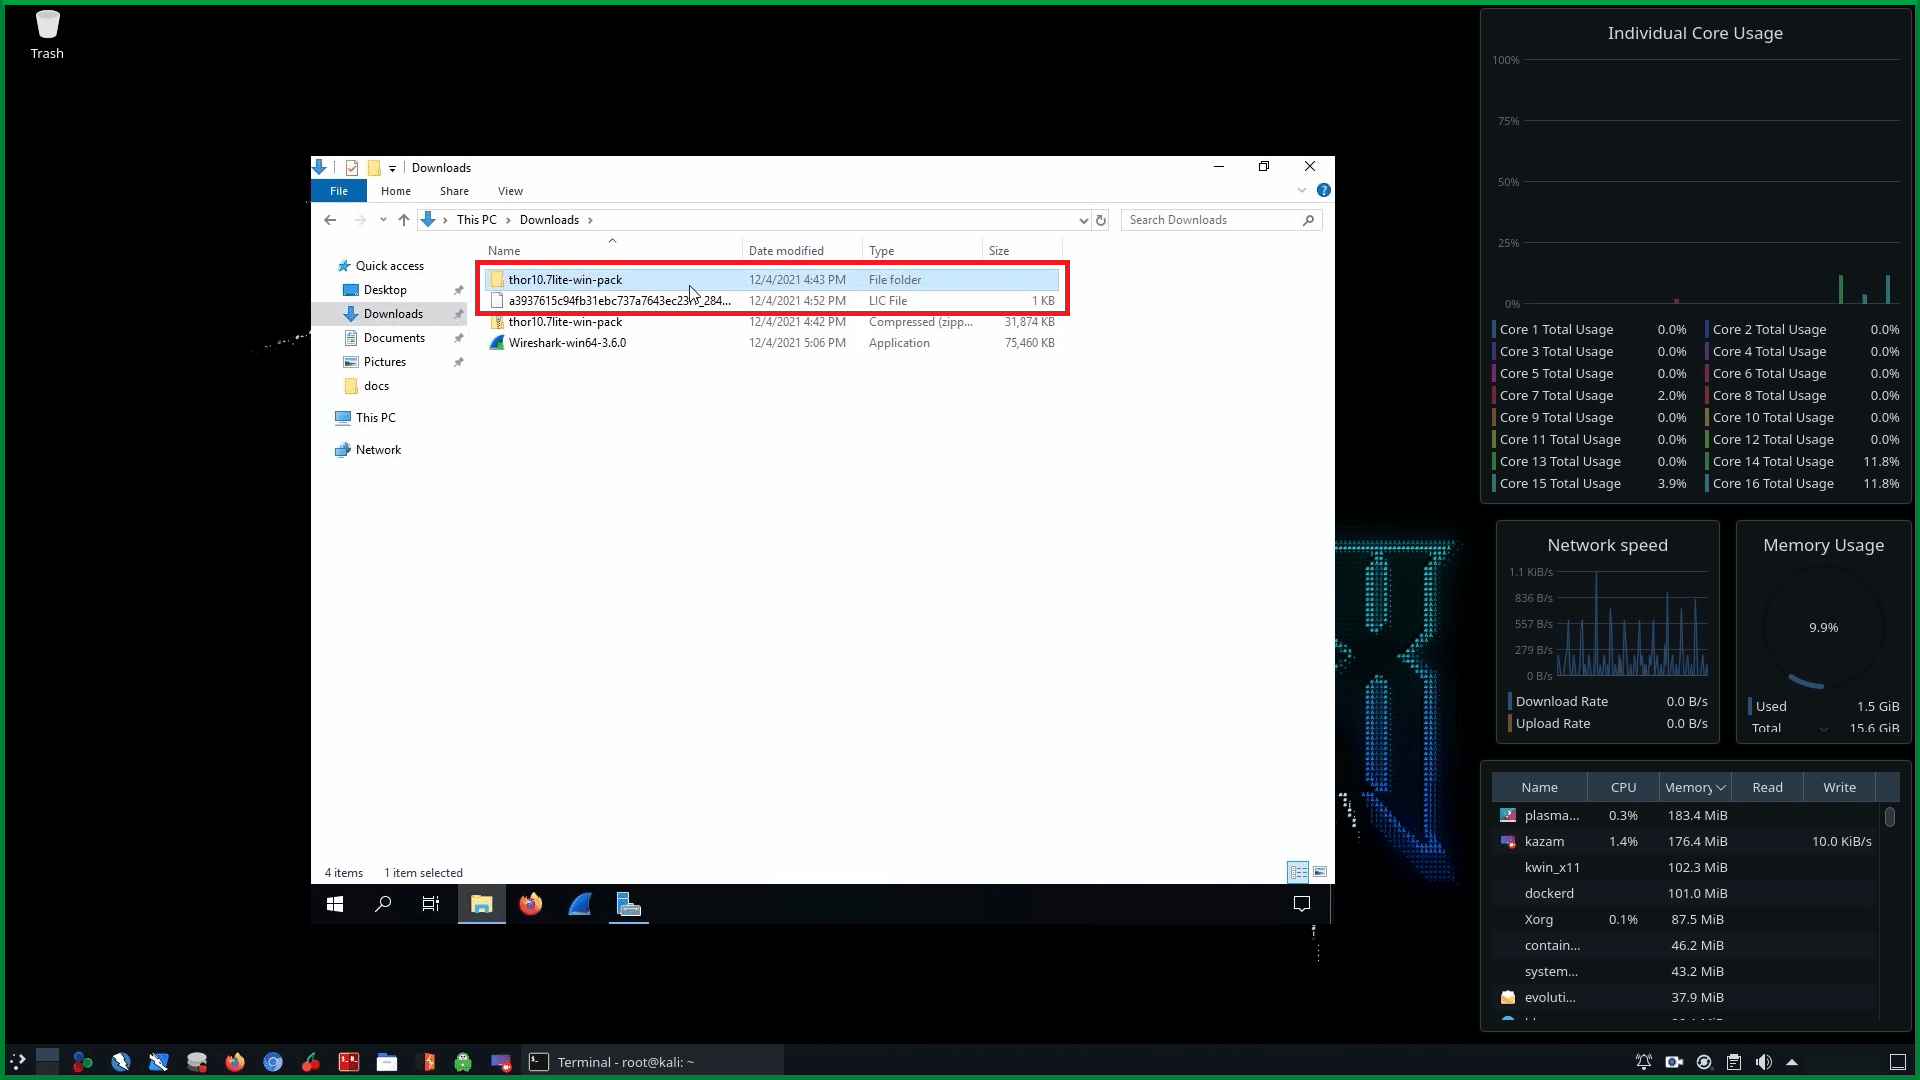1920x1080 pixels.
Task: Go up one folder level
Action: pyautogui.click(x=404, y=220)
